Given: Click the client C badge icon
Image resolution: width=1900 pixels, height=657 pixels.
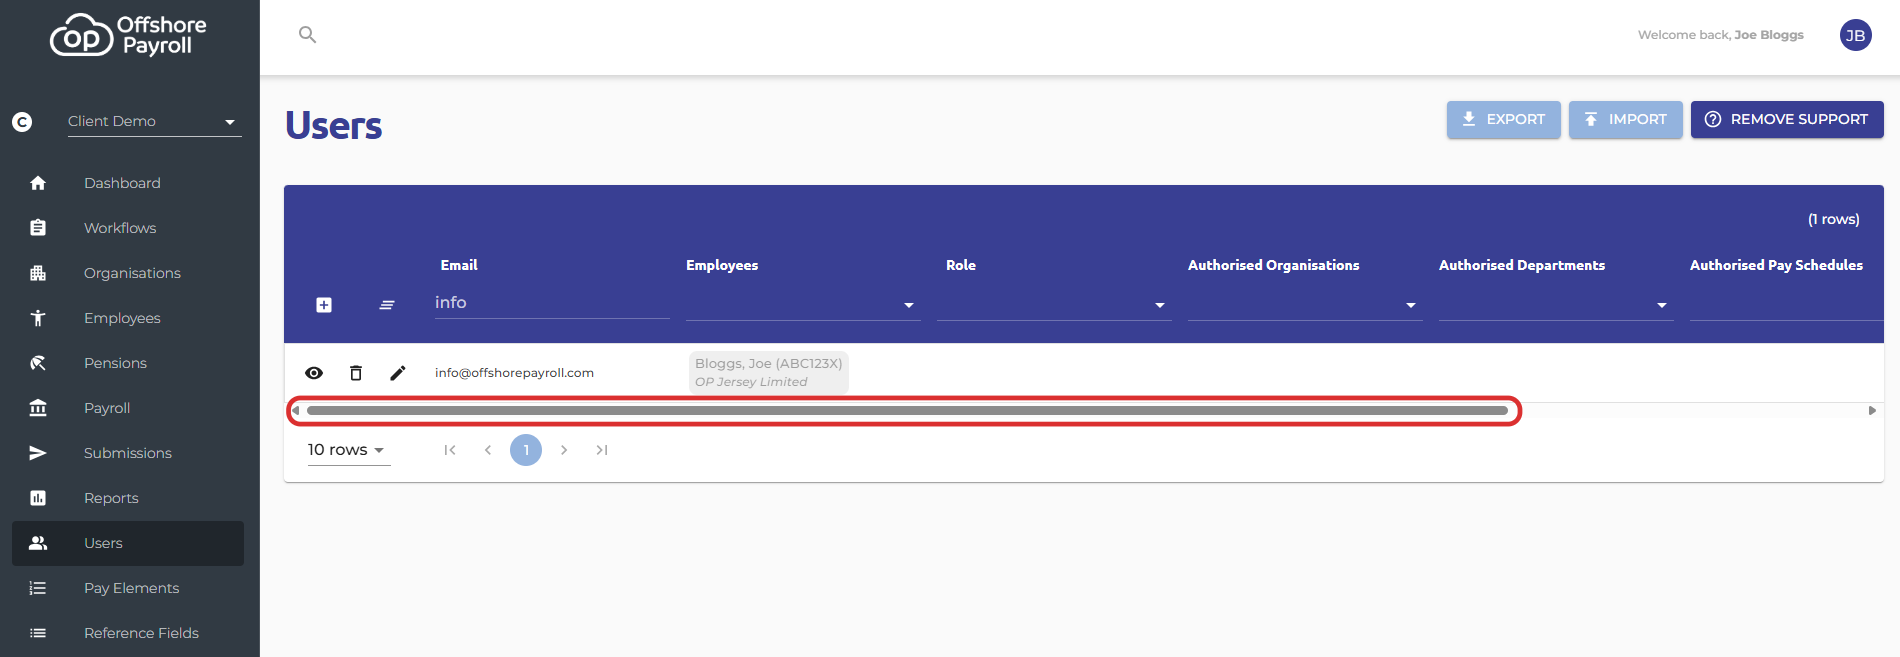Looking at the screenshot, I should tap(22, 122).
